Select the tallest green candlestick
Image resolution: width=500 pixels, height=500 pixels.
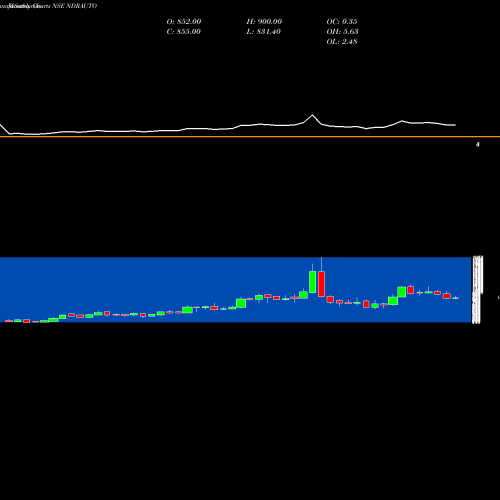pos(313,282)
